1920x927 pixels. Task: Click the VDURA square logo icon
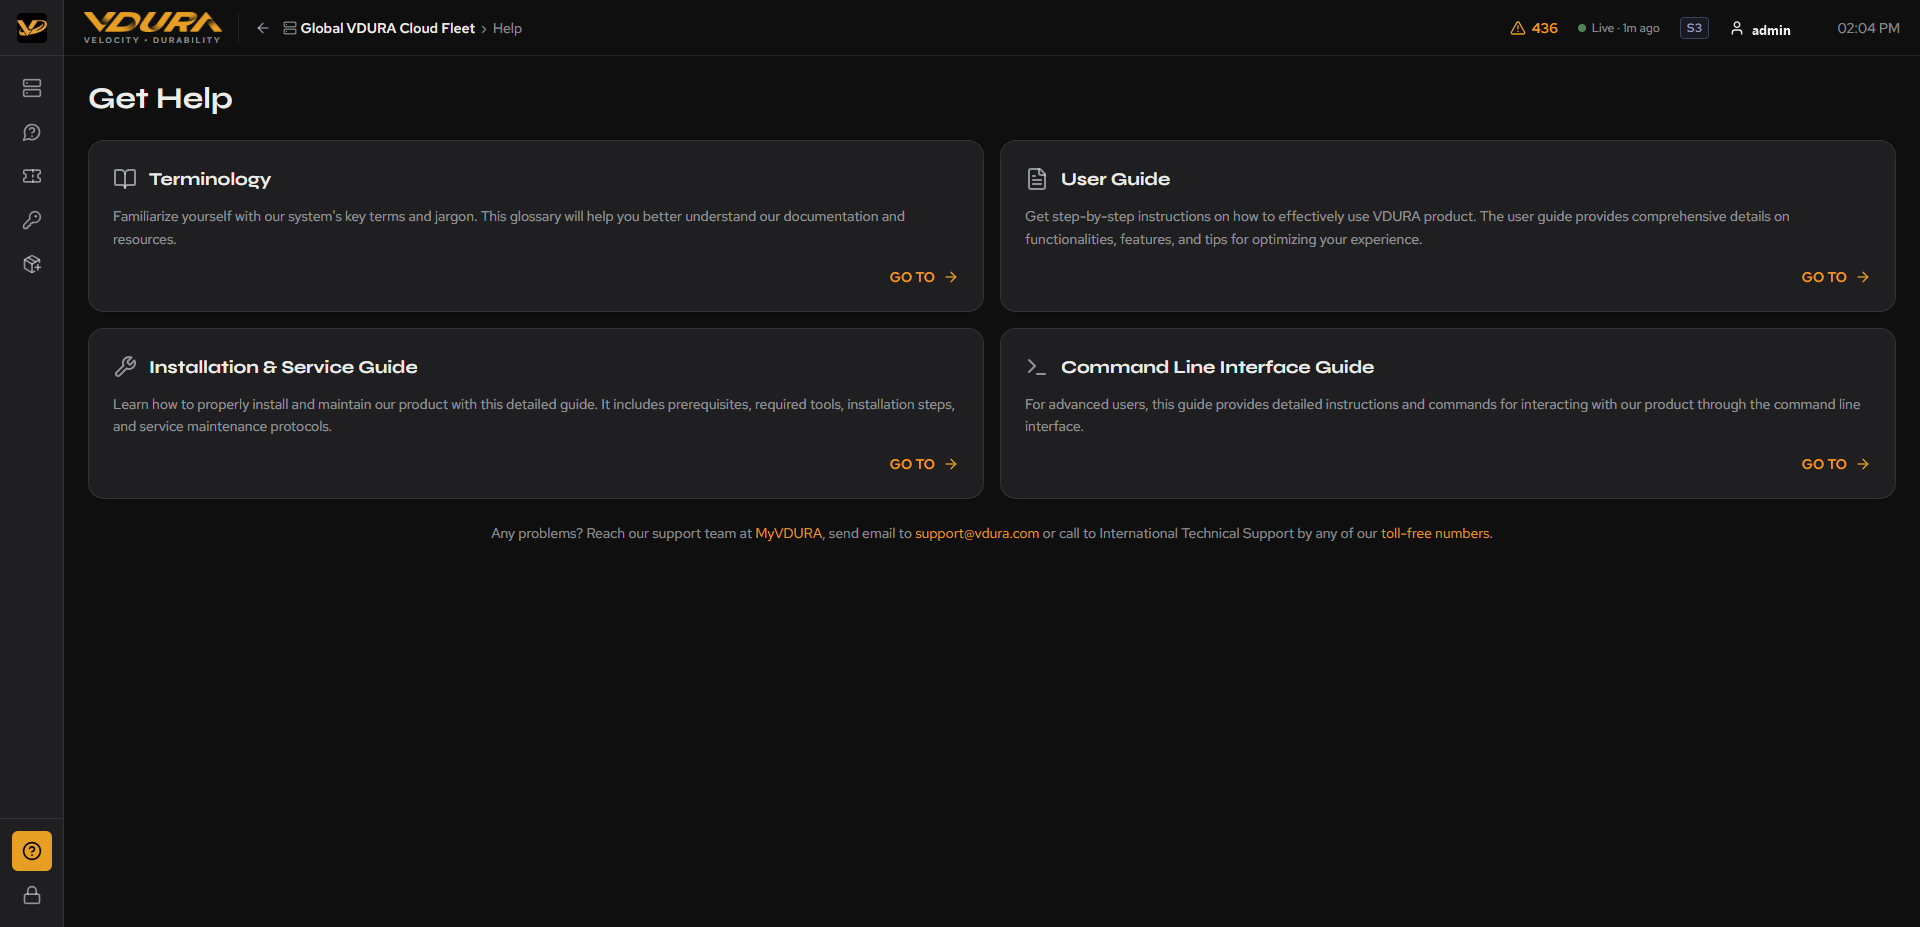tap(32, 28)
